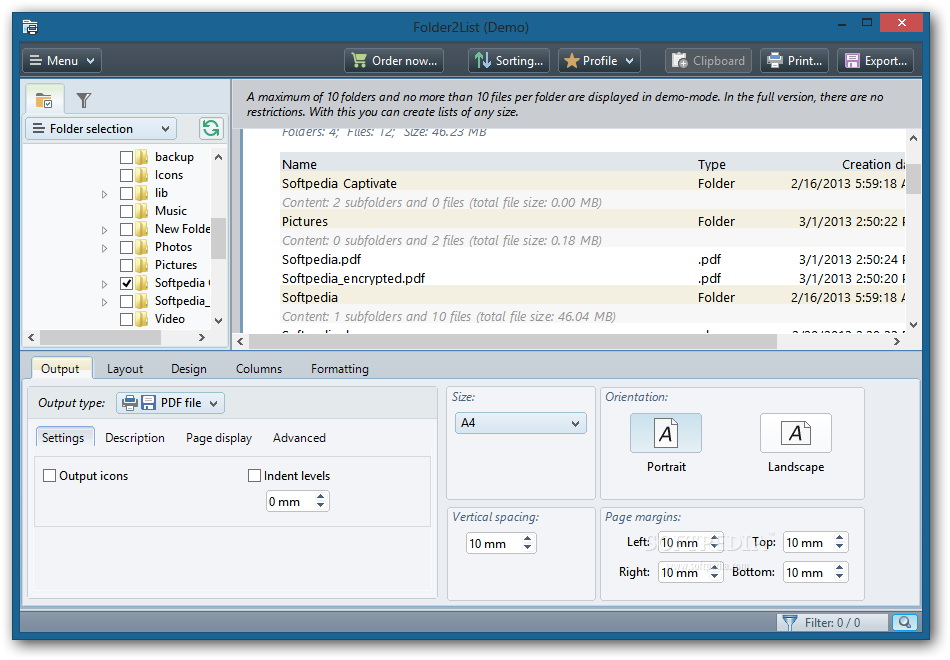Open Export with the floppy disk button
Viewport: 950px width, 660px height.
click(x=875, y=61)
